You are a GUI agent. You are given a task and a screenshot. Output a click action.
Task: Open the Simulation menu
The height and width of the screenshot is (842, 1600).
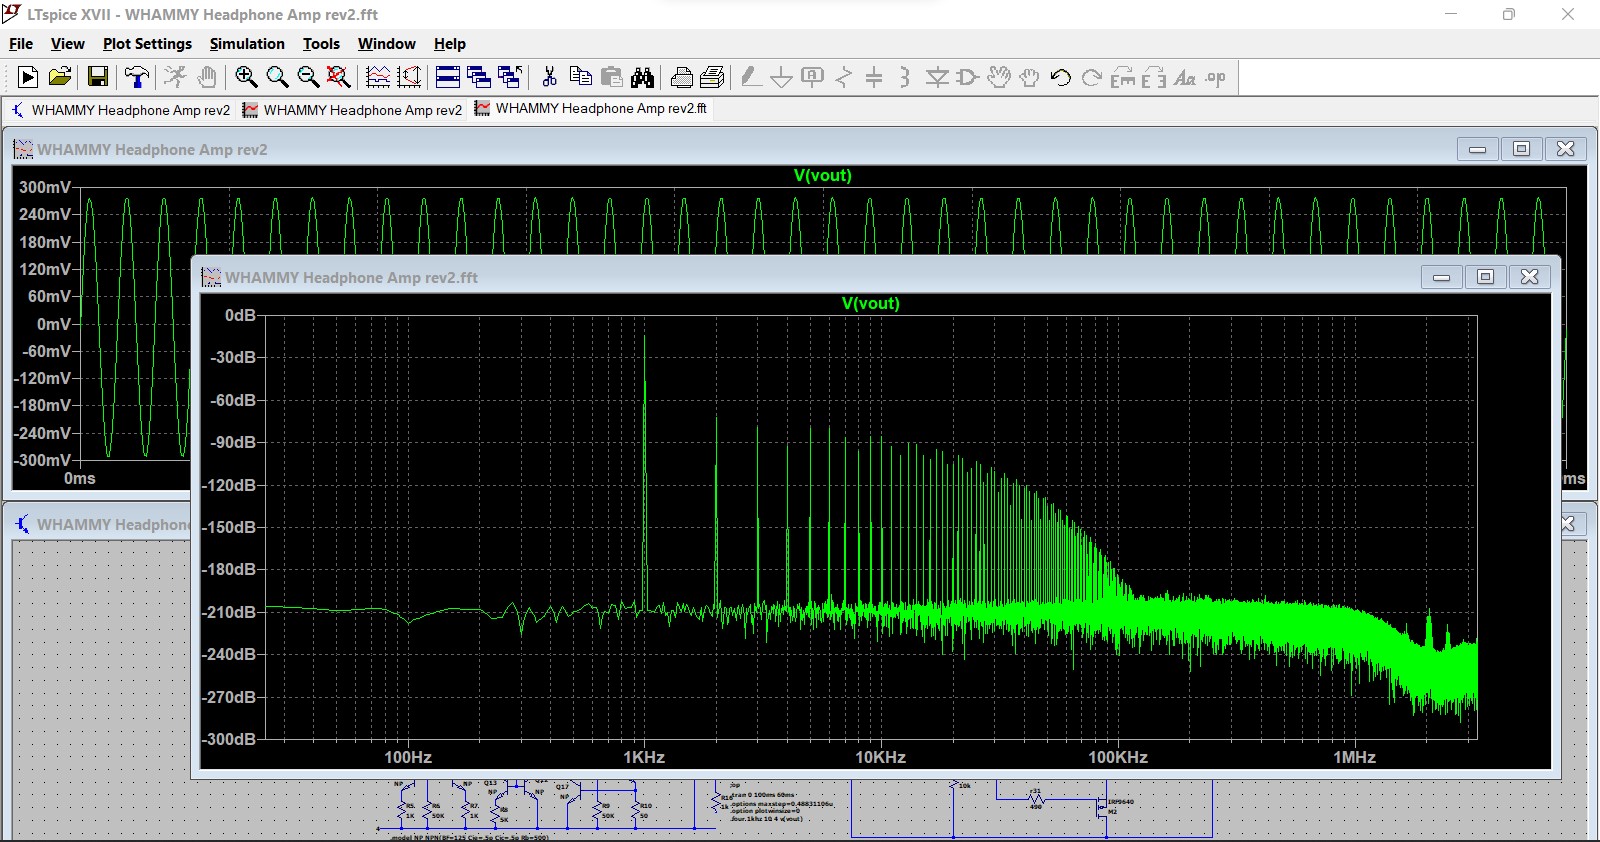(x=247, y=44)
